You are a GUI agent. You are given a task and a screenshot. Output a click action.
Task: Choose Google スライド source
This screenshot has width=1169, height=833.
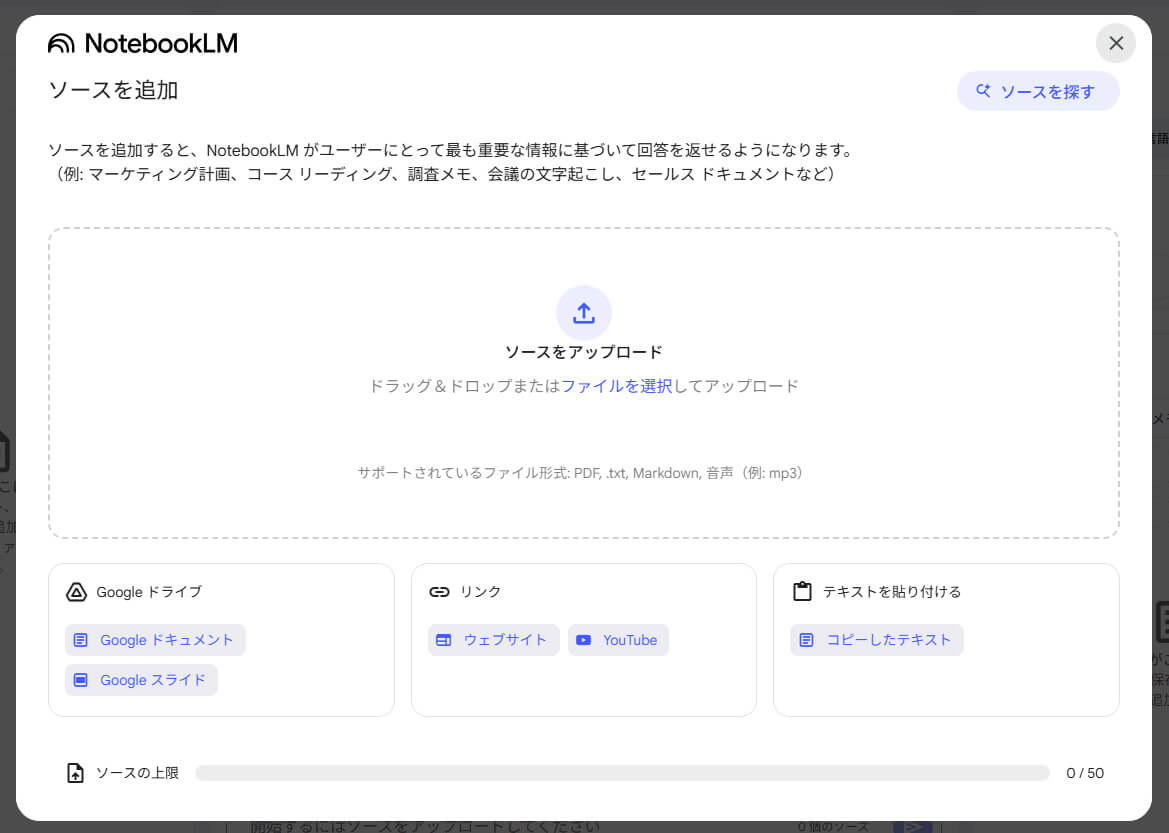142,680
